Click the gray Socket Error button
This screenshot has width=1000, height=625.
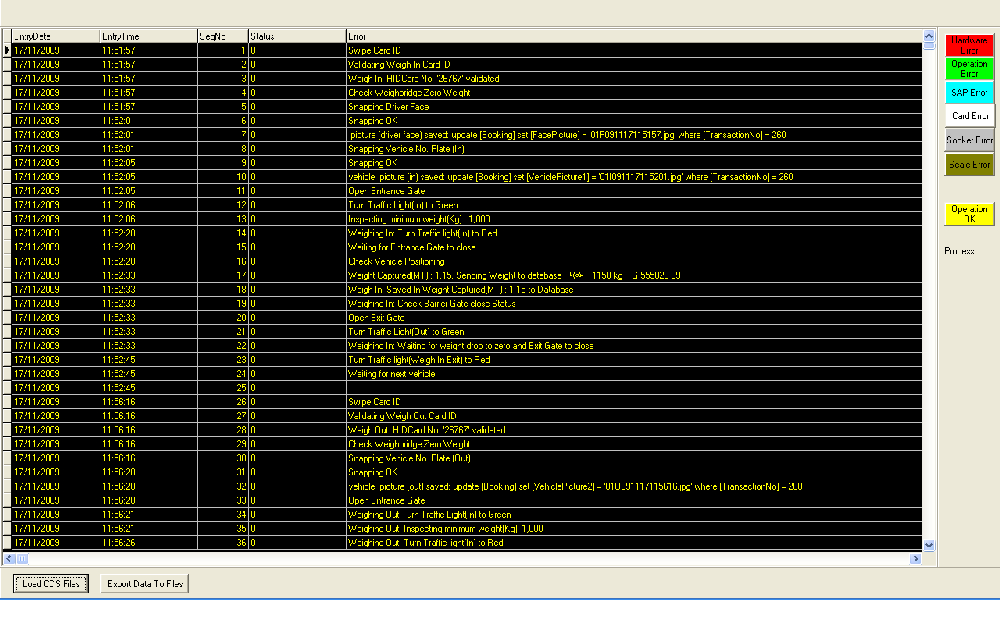(x=969, y=140)
